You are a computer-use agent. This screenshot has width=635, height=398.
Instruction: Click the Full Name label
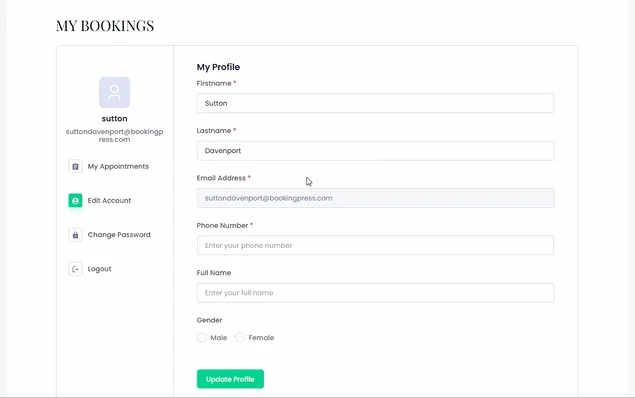214,273
